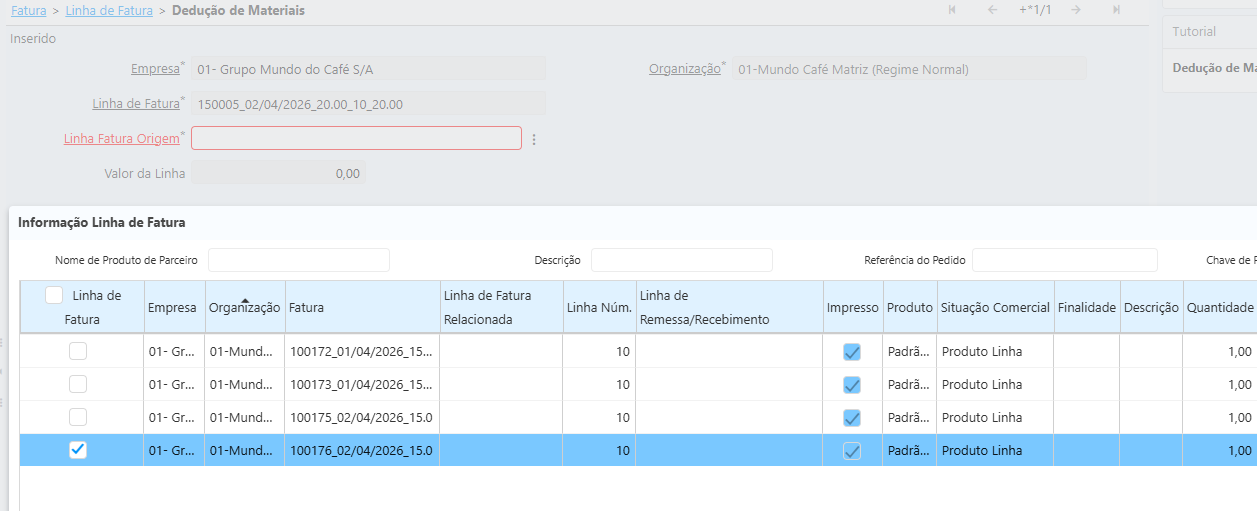Focus the Nome de Produto de Parceiro filter

(x=298, y=260)
